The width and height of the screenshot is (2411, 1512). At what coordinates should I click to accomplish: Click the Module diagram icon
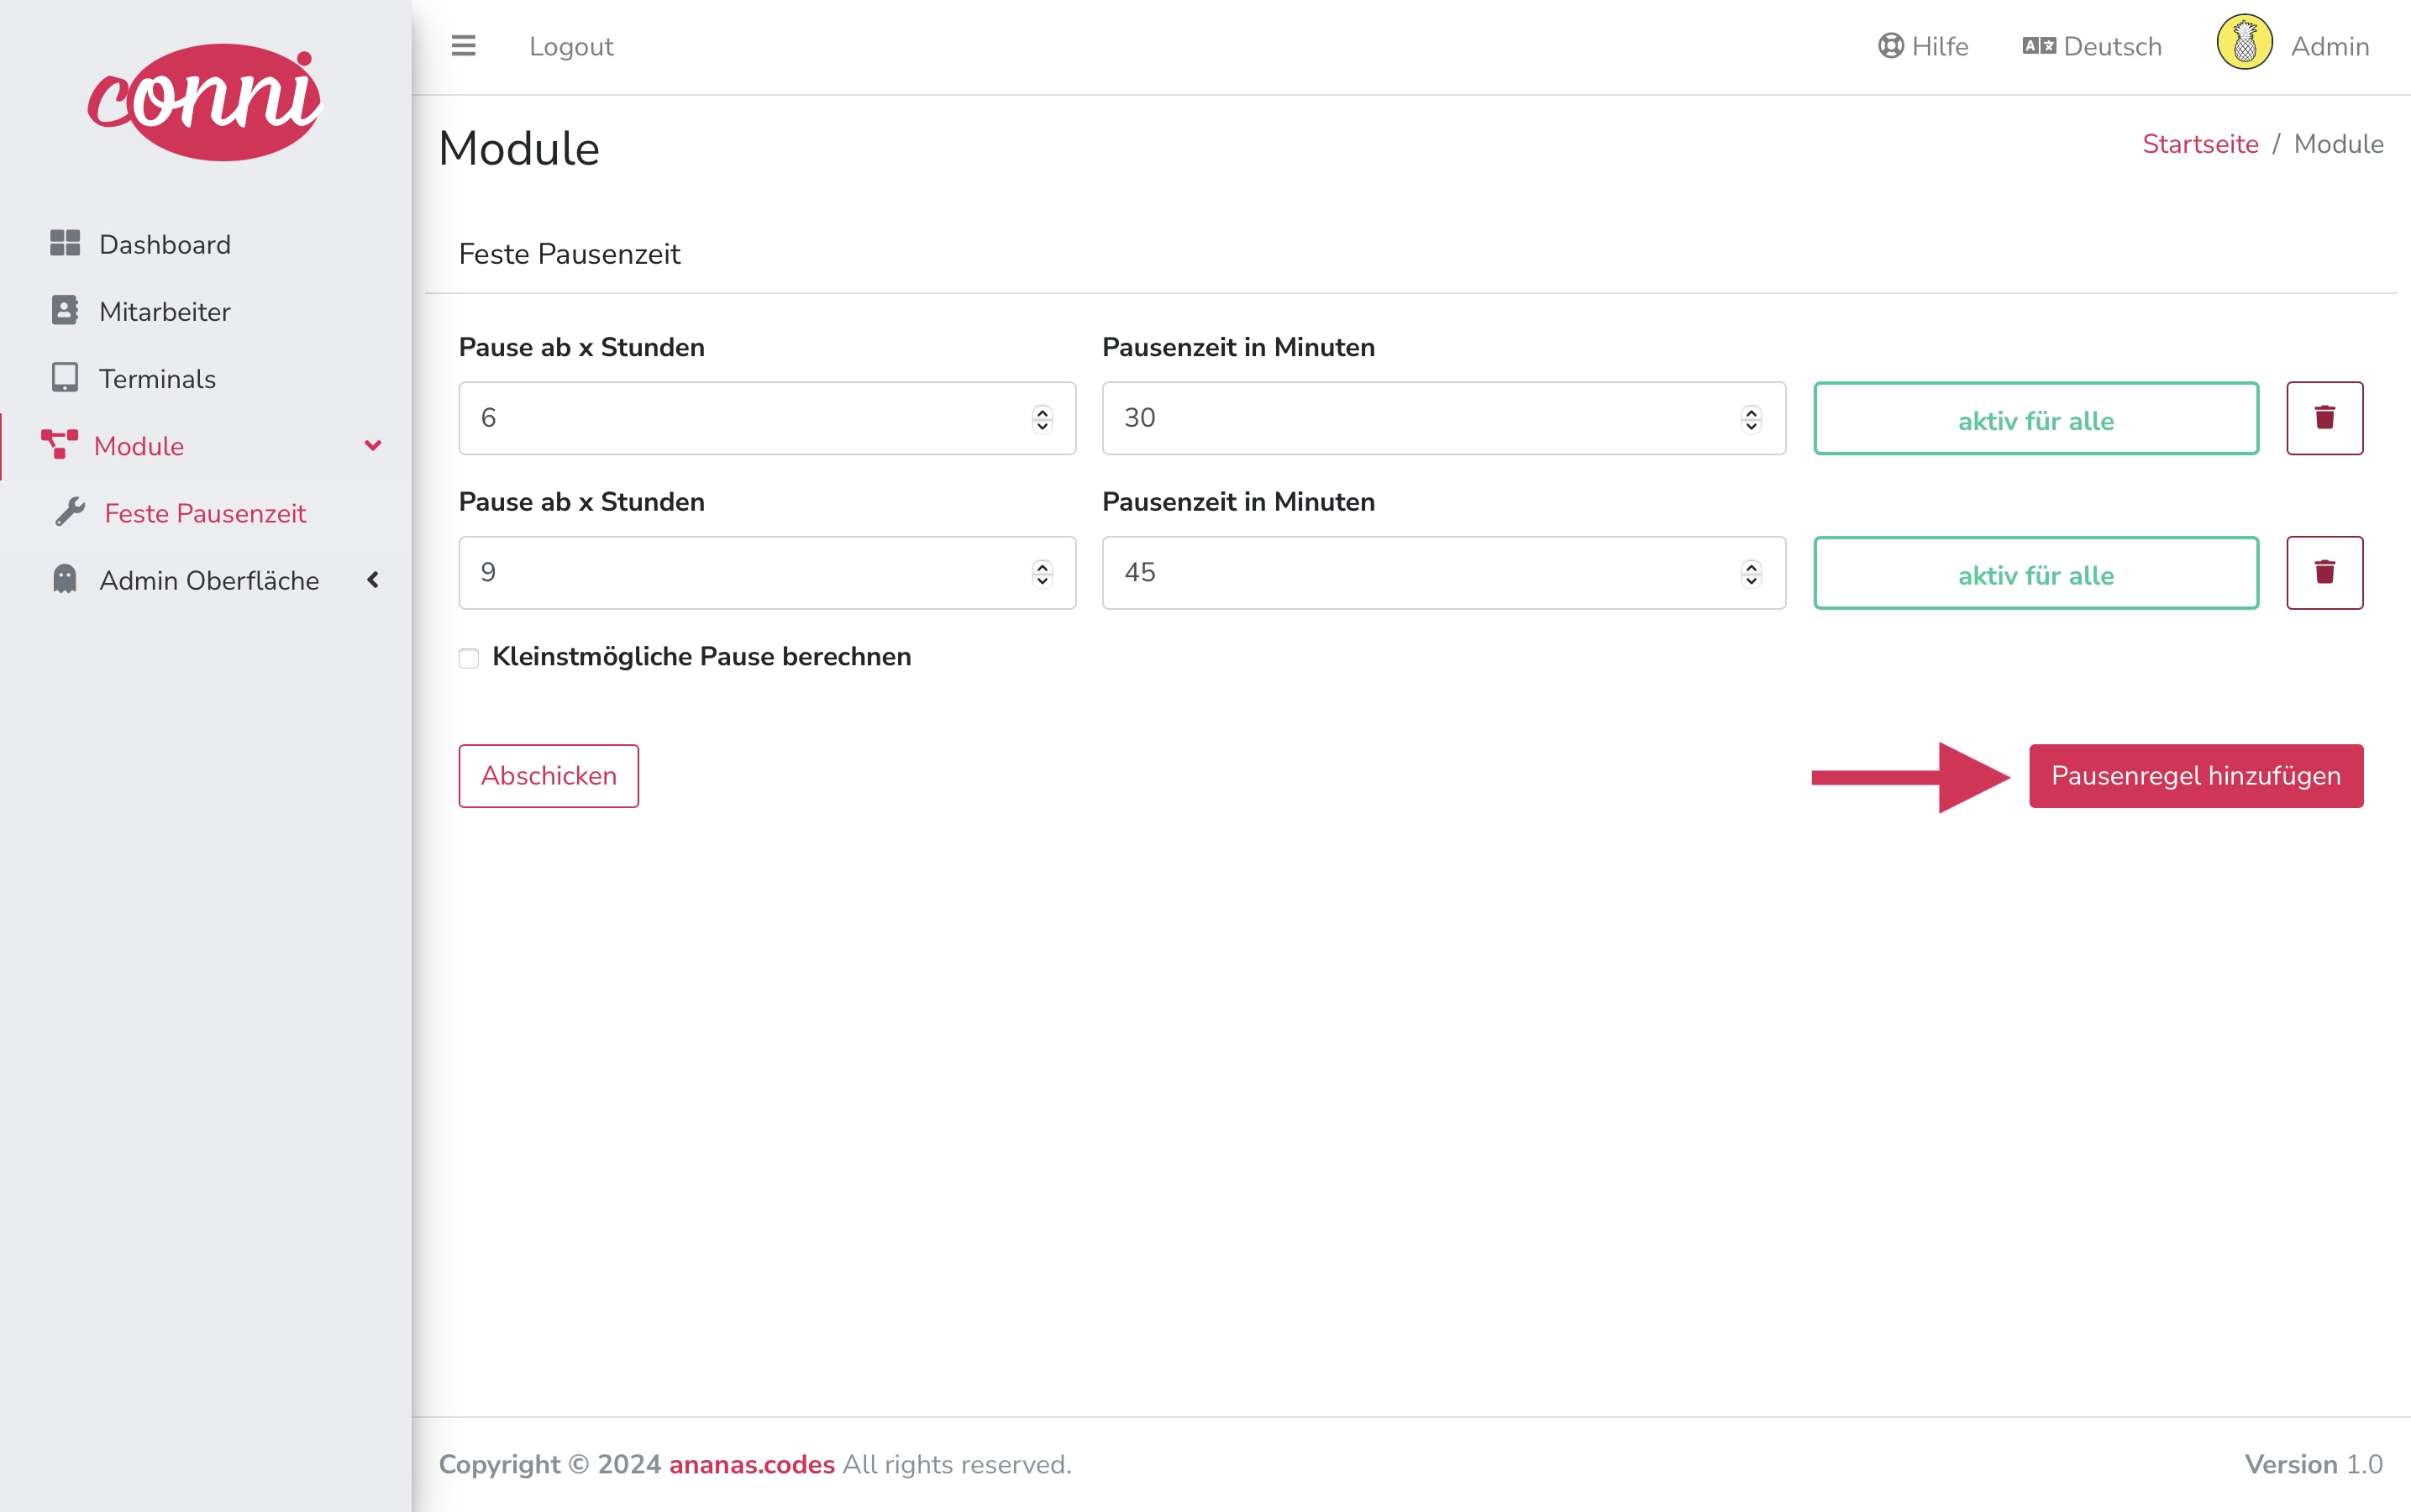pos(59,445)
